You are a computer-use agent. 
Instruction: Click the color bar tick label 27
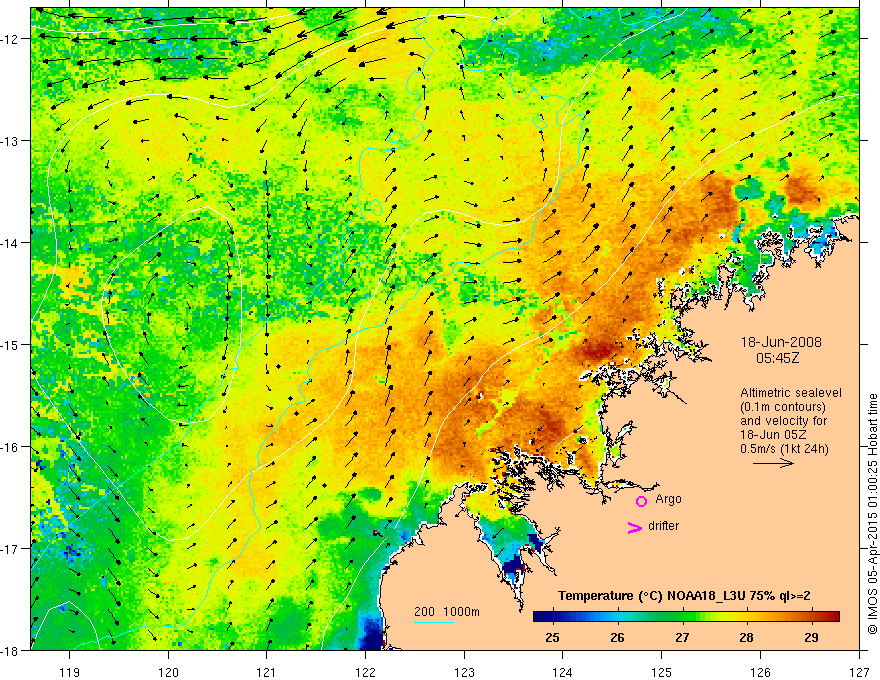(682, 638)
